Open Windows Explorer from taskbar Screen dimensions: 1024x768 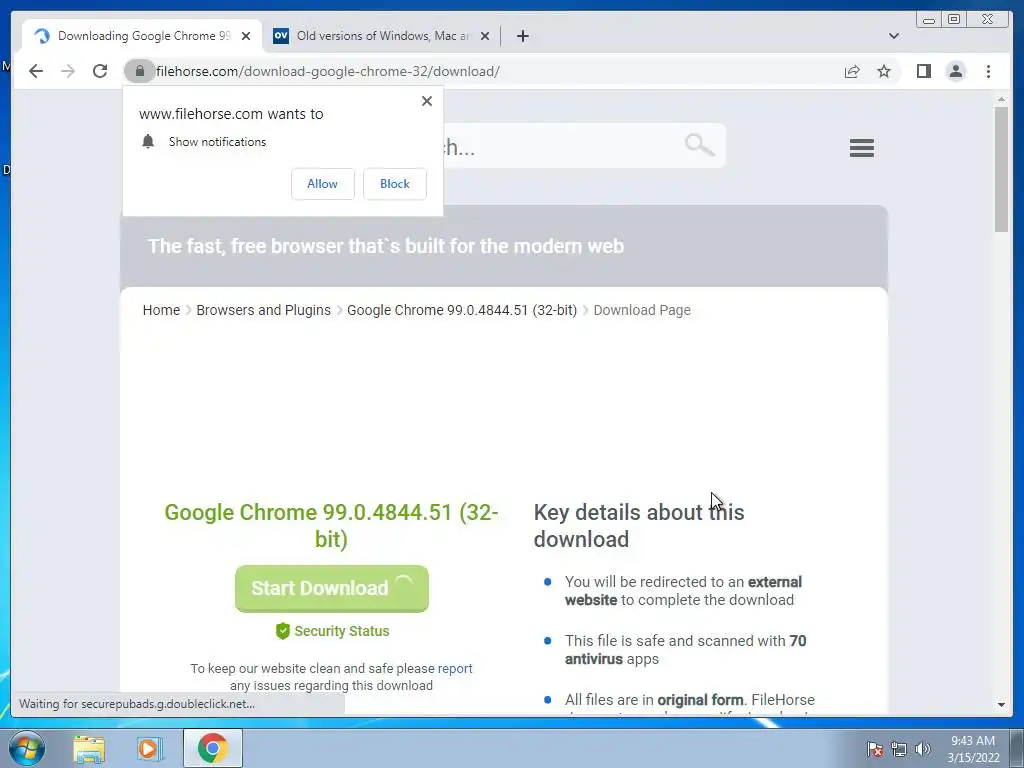coord(89,749)
